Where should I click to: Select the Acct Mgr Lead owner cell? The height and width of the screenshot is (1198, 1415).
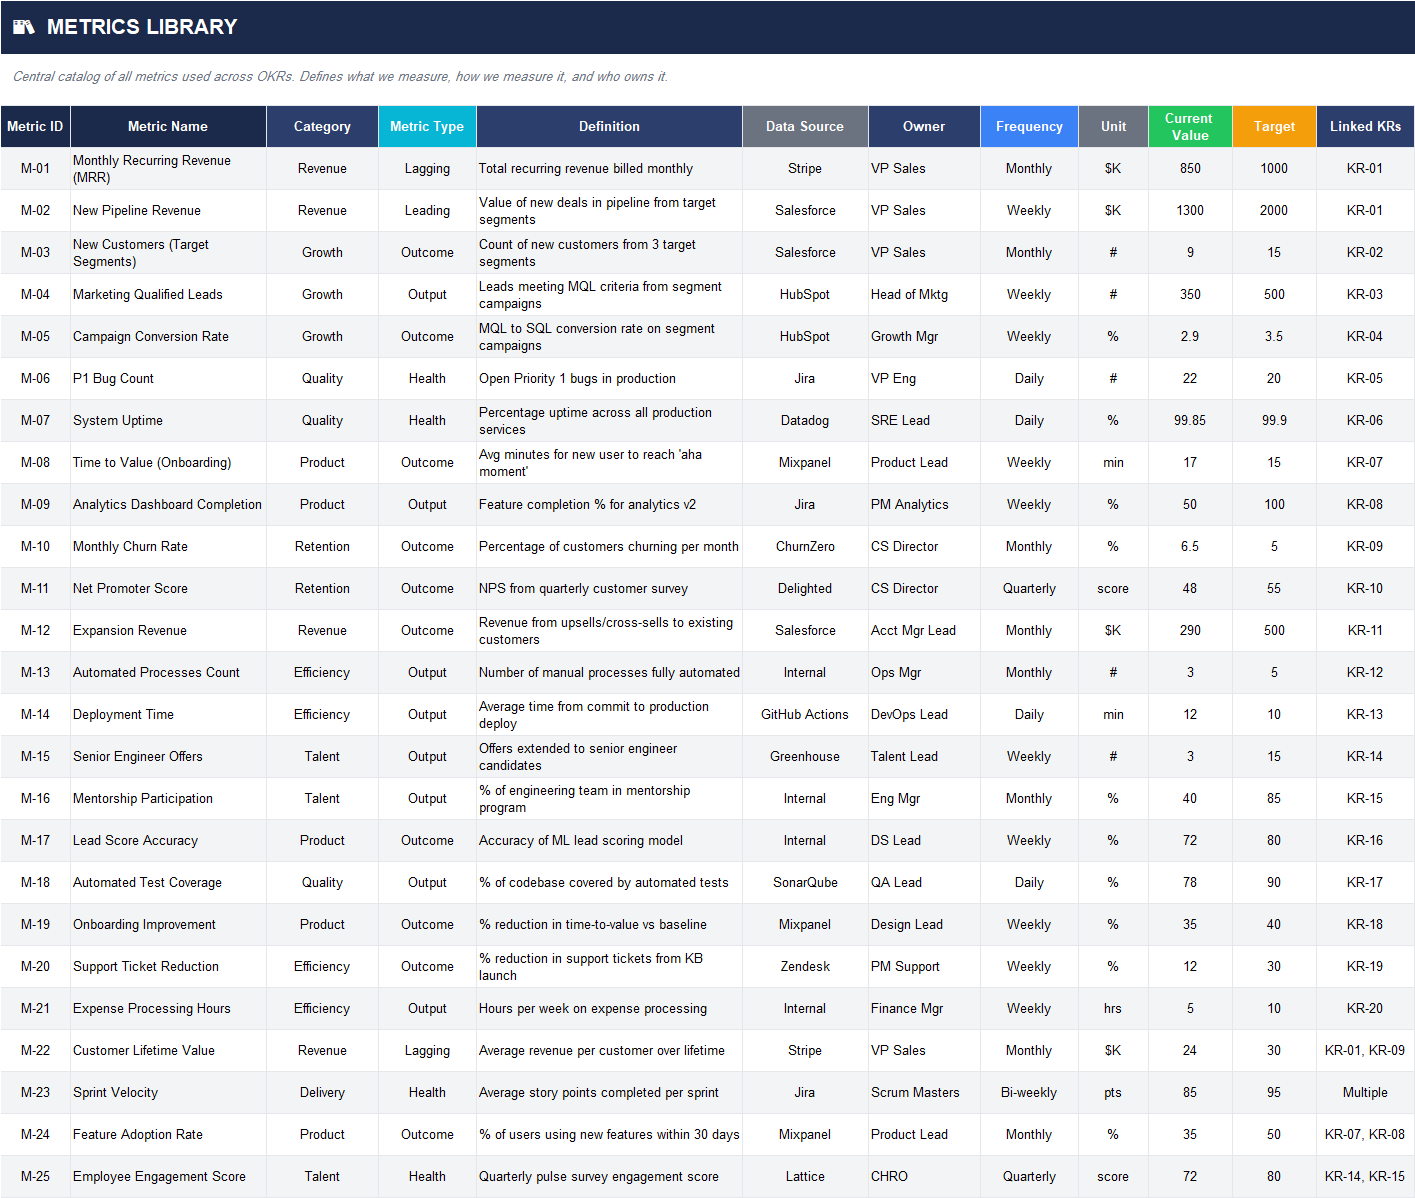[924, 630]
